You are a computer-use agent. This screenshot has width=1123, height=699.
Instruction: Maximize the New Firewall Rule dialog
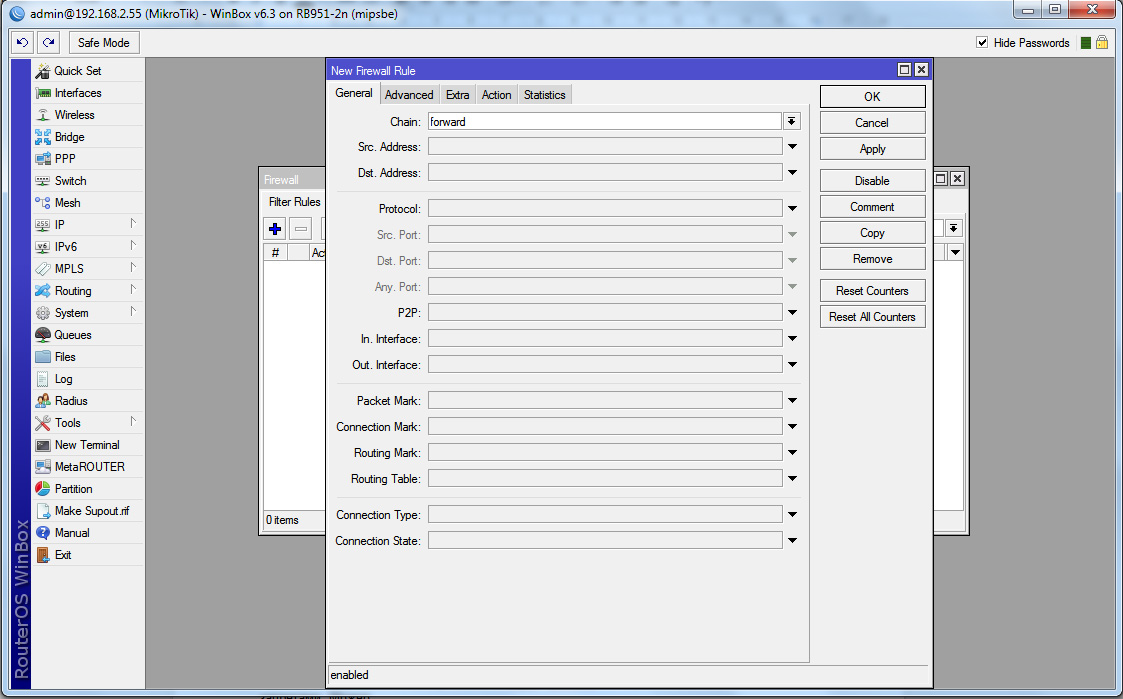(x=905, y=69)
